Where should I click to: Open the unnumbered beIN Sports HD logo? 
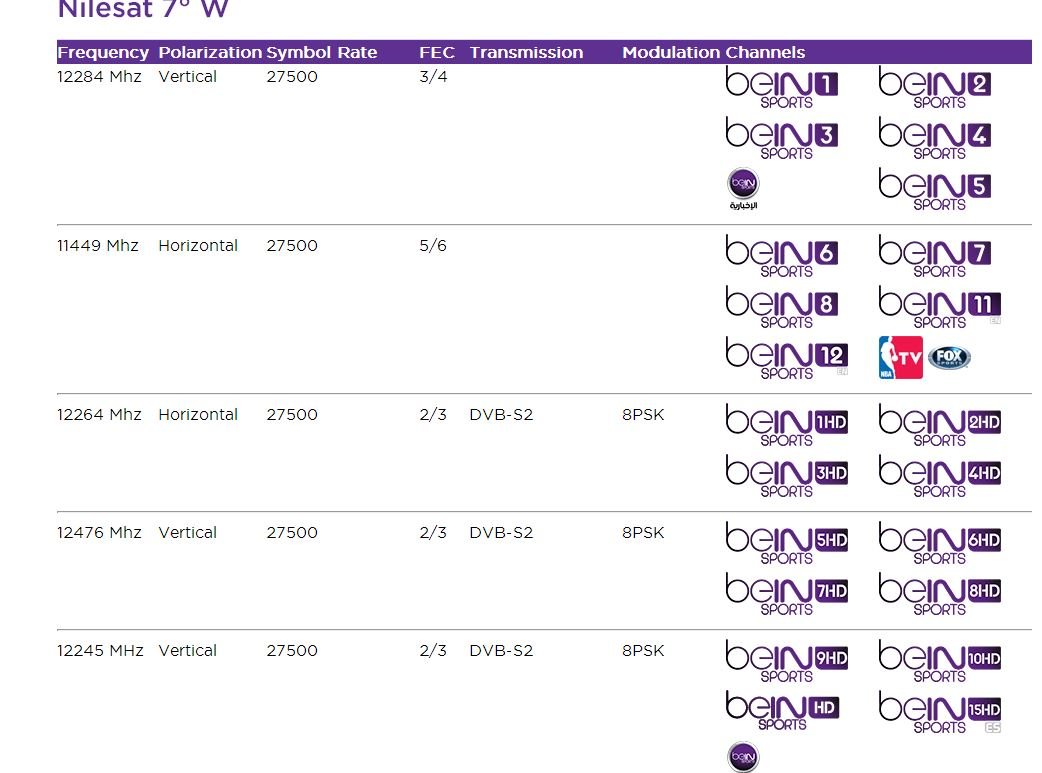(x=782, y=711)
